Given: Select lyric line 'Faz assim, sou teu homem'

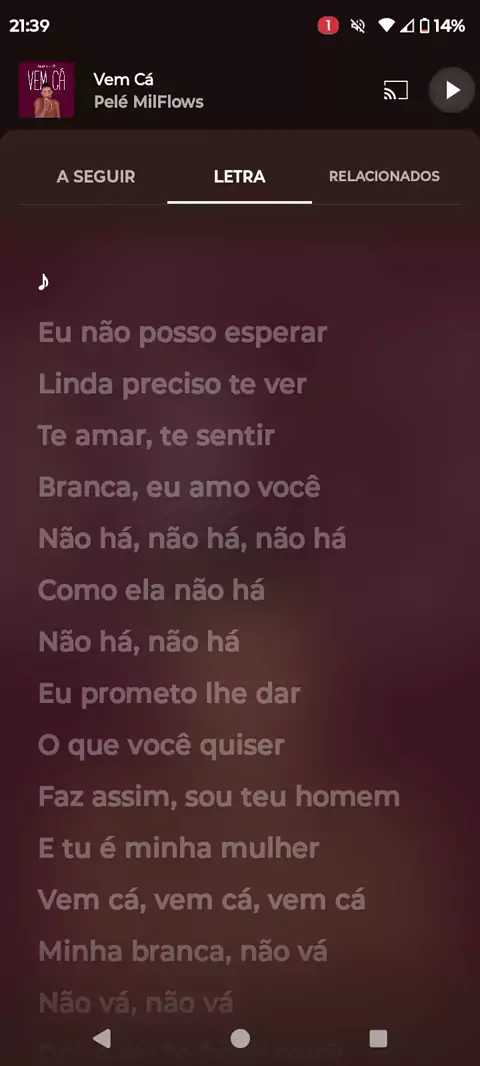Looking at the screenshot, I should coord(219,797).
